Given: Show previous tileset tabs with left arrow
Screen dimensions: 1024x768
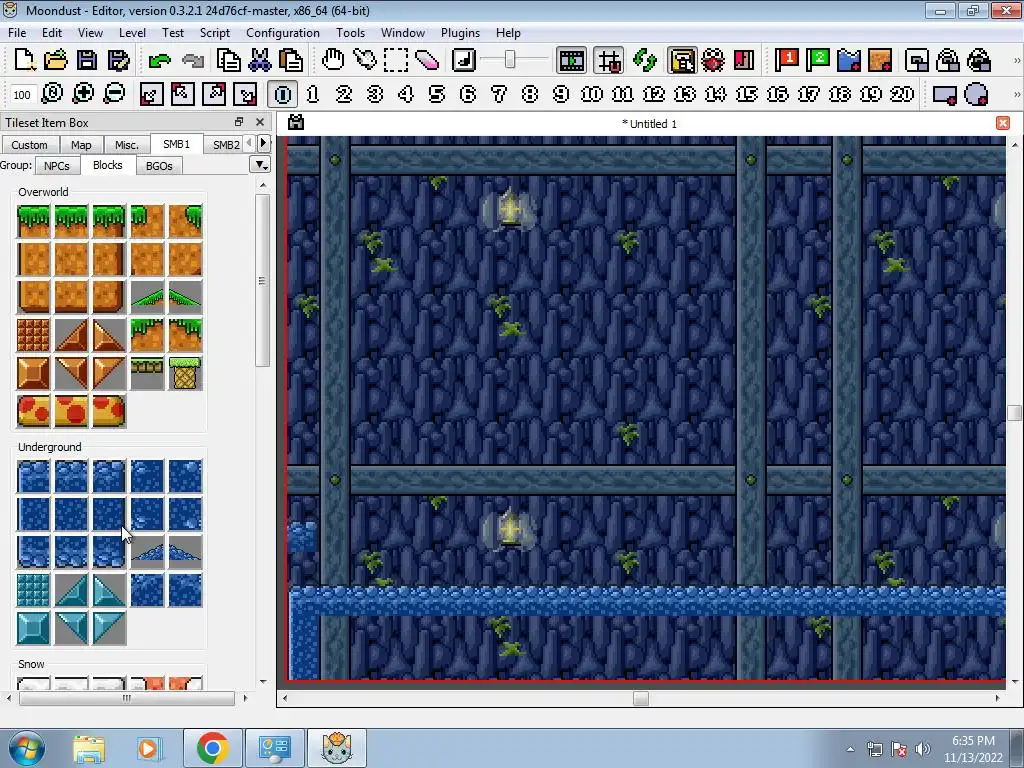Looking at the screenshot, I should [249, 143].
